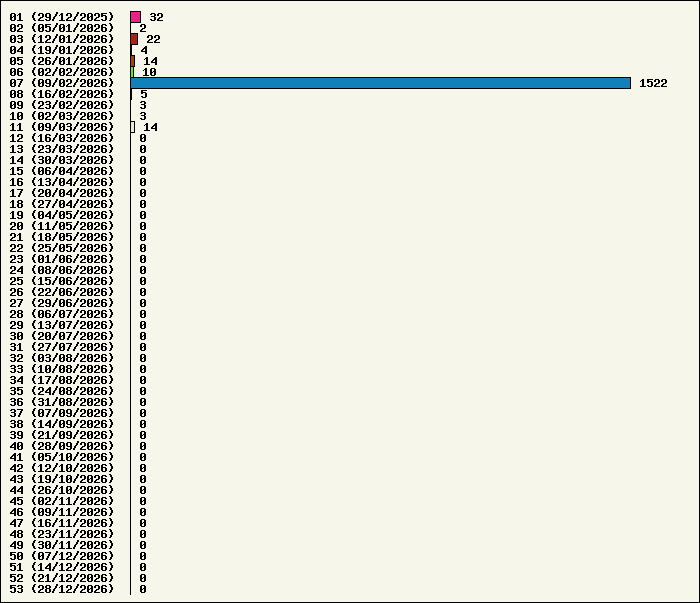Click the value 5 for week 08
The image size is (700, 603).
click(143, 94)
